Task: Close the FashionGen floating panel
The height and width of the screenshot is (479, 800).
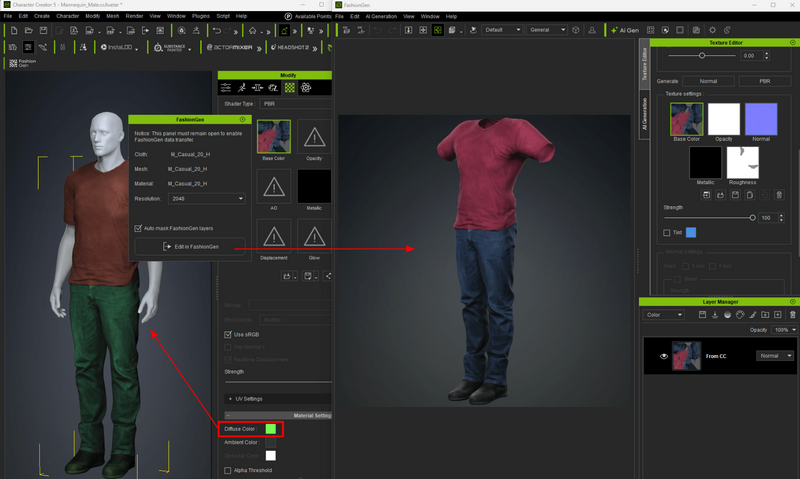Action: (242, 119)
